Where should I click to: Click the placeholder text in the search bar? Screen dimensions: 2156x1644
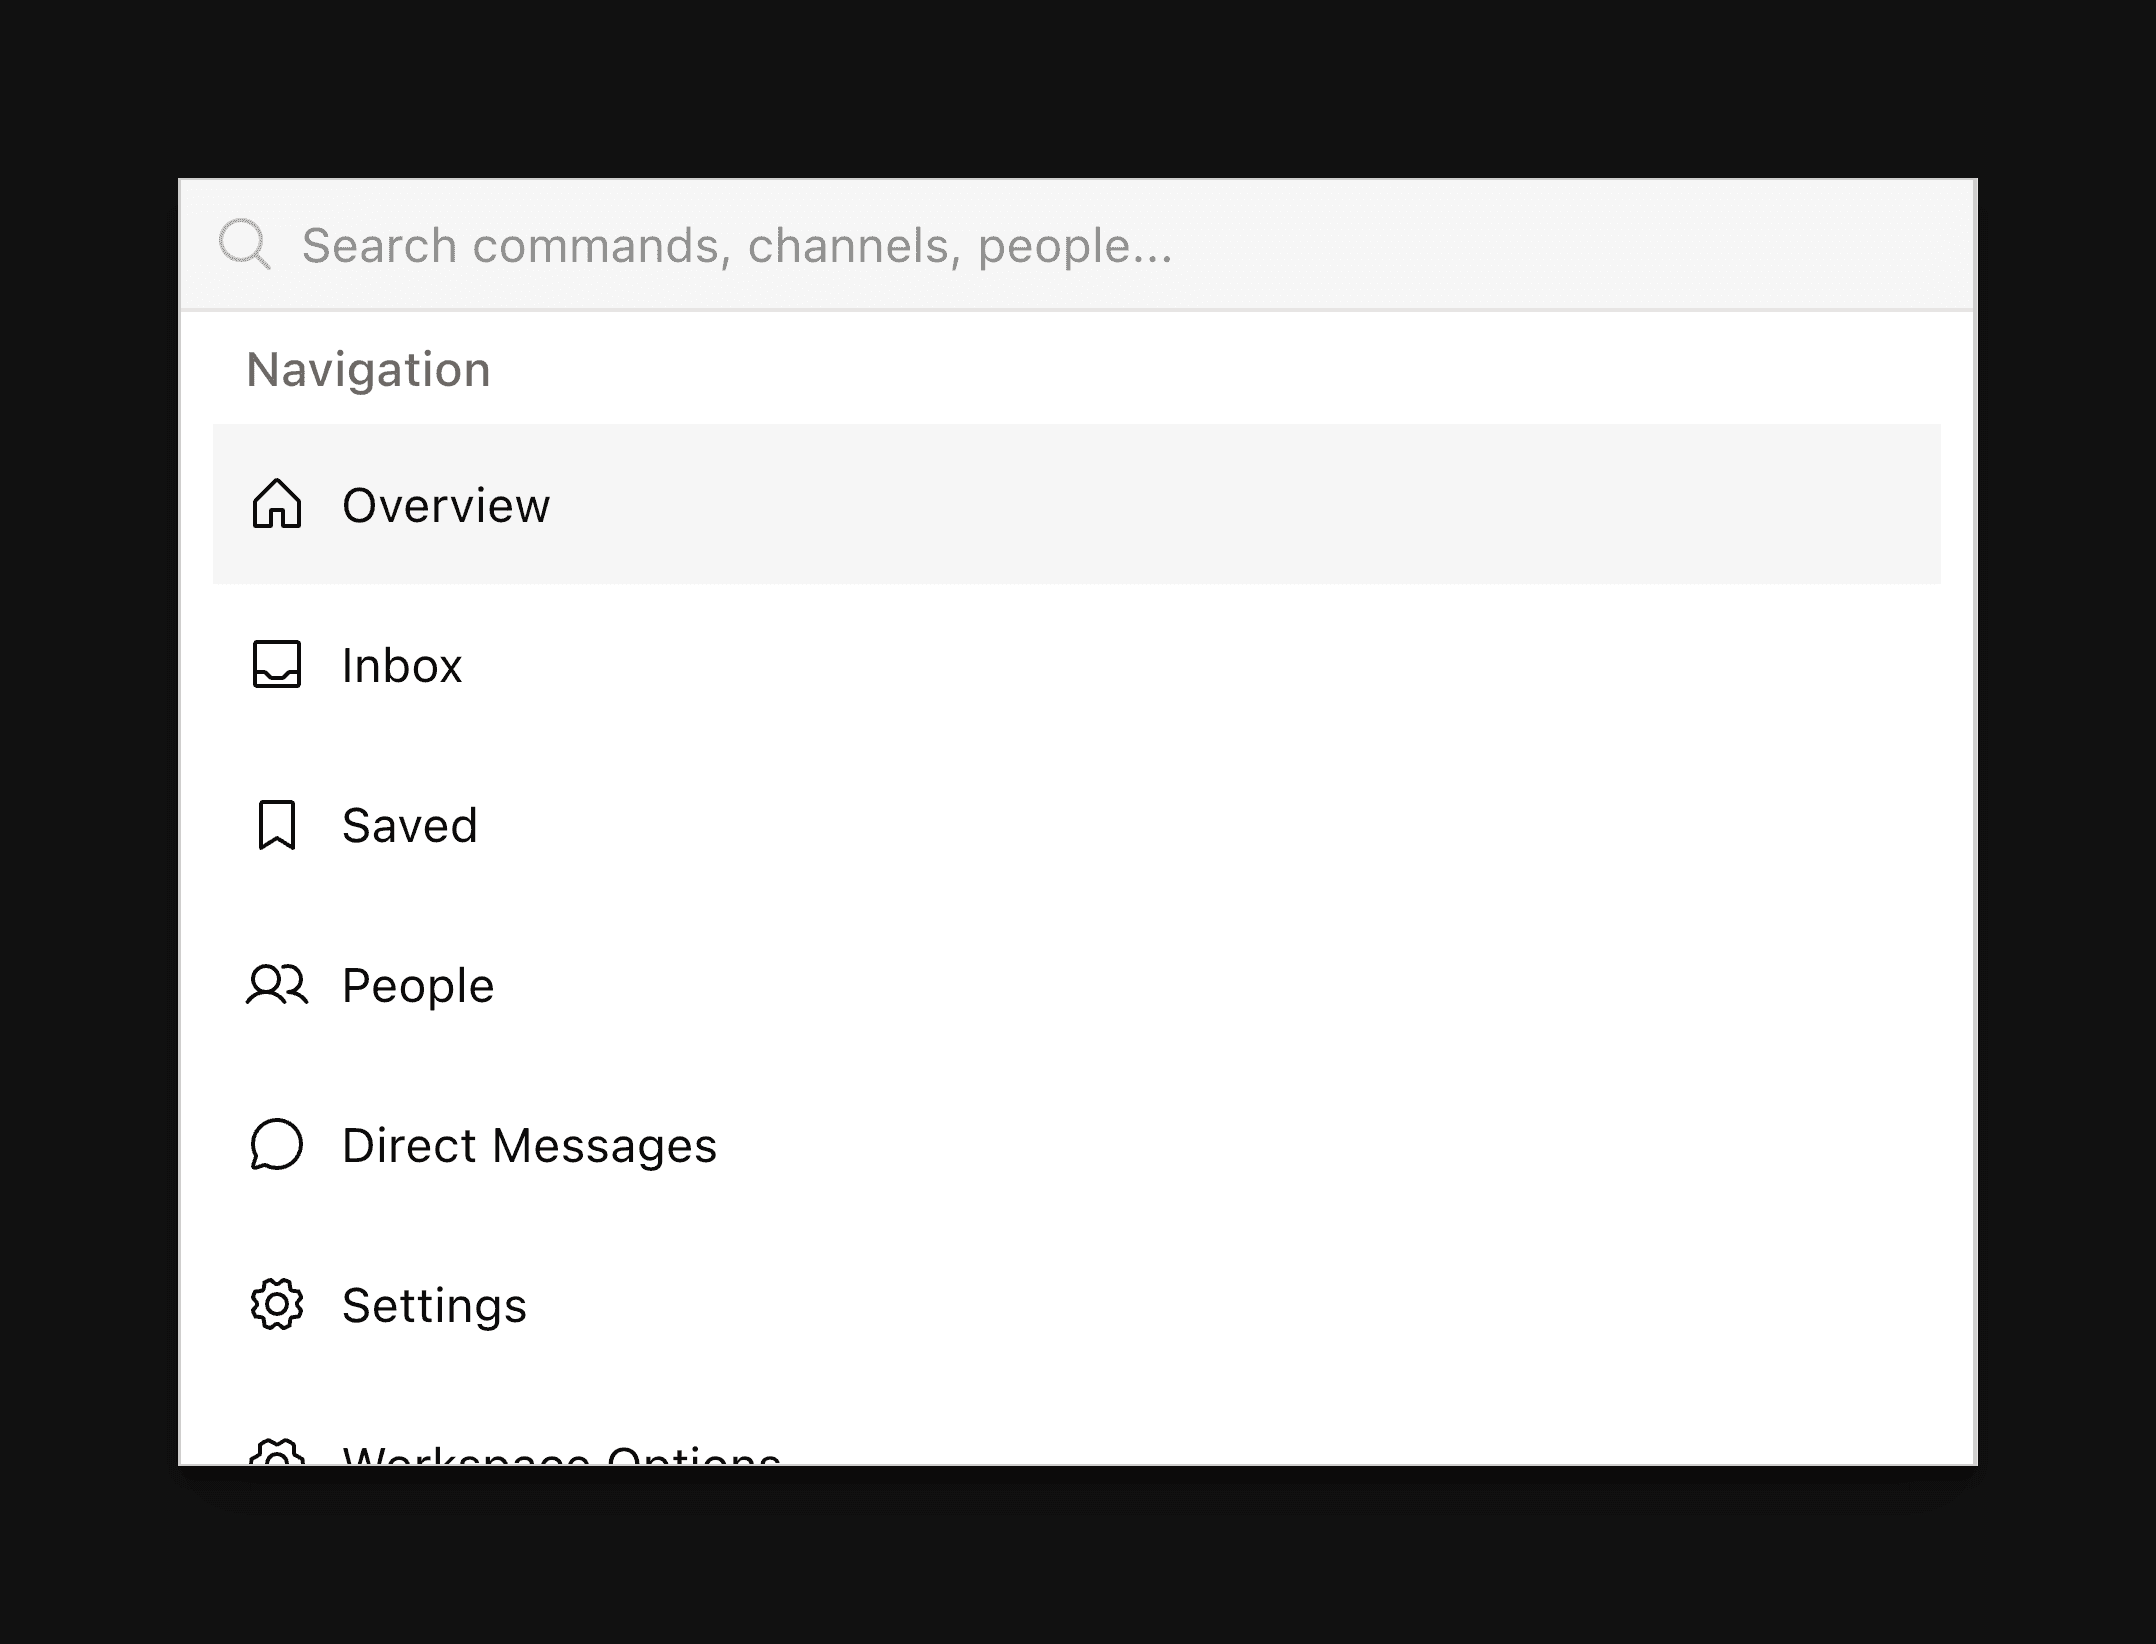pyautogui.click(x=740, y=245)
